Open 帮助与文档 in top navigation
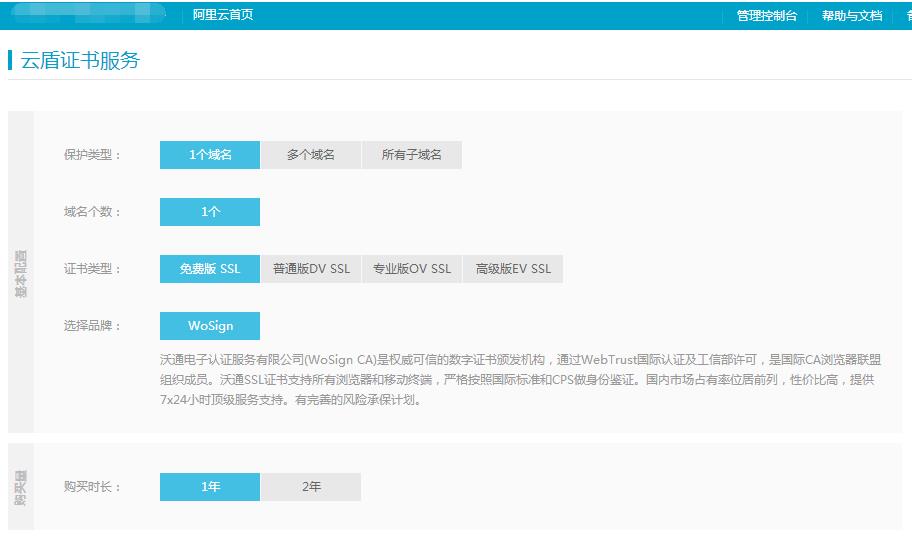 pyautogui.click(x=852, y=16)
